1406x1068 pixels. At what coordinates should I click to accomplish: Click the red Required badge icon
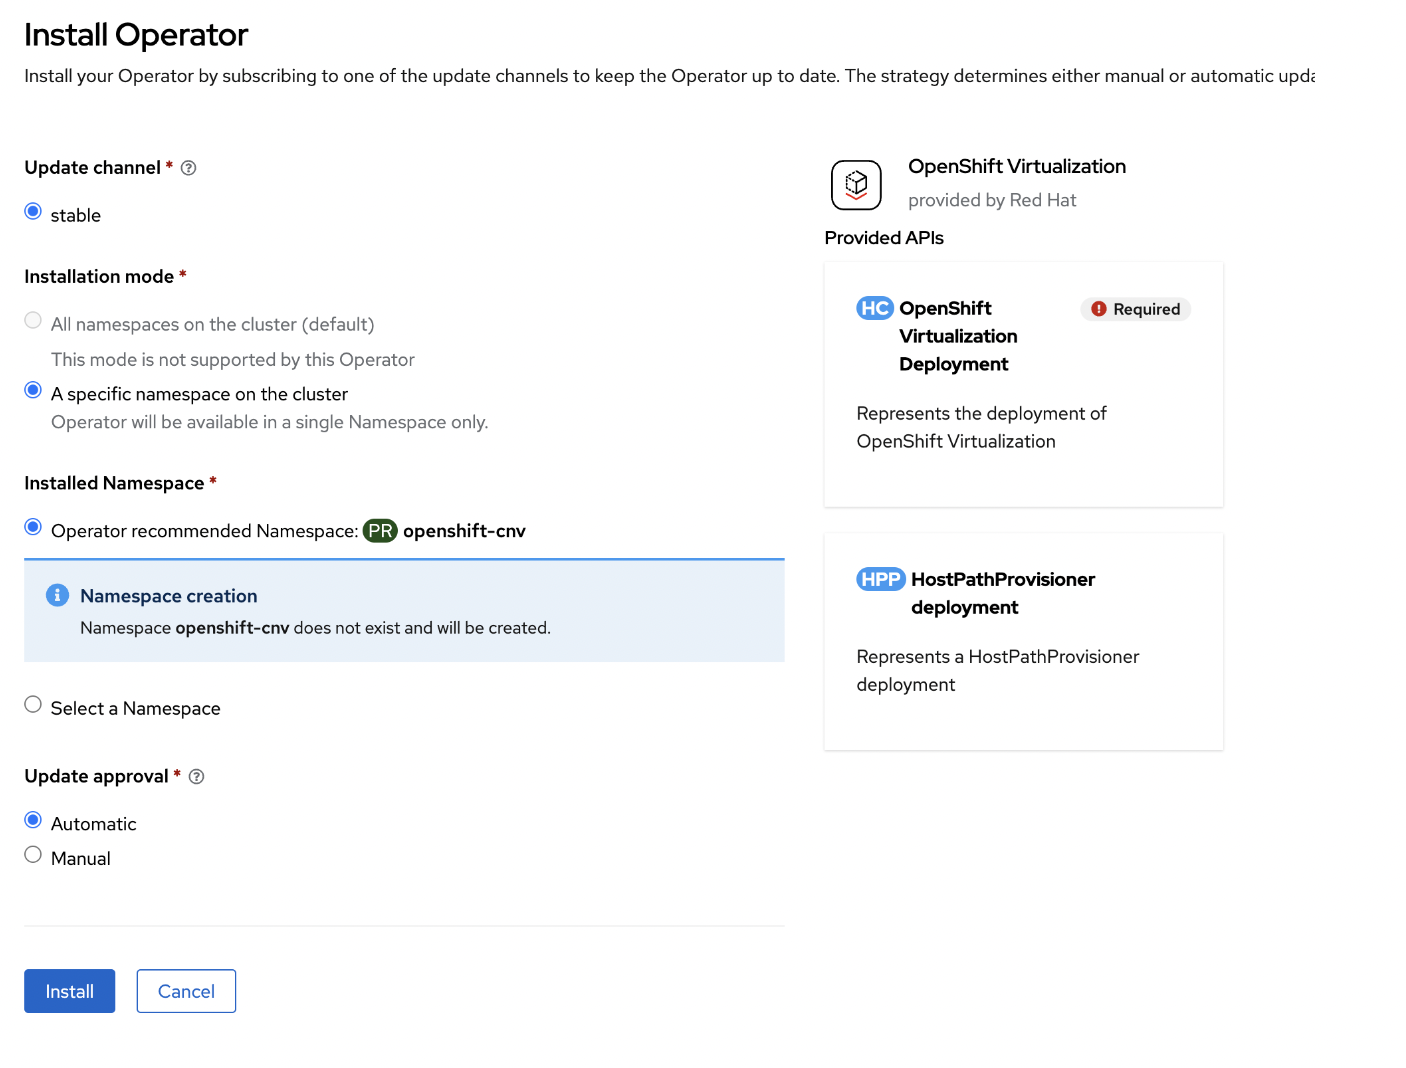pyautogui.click(x=1099, y=309)
